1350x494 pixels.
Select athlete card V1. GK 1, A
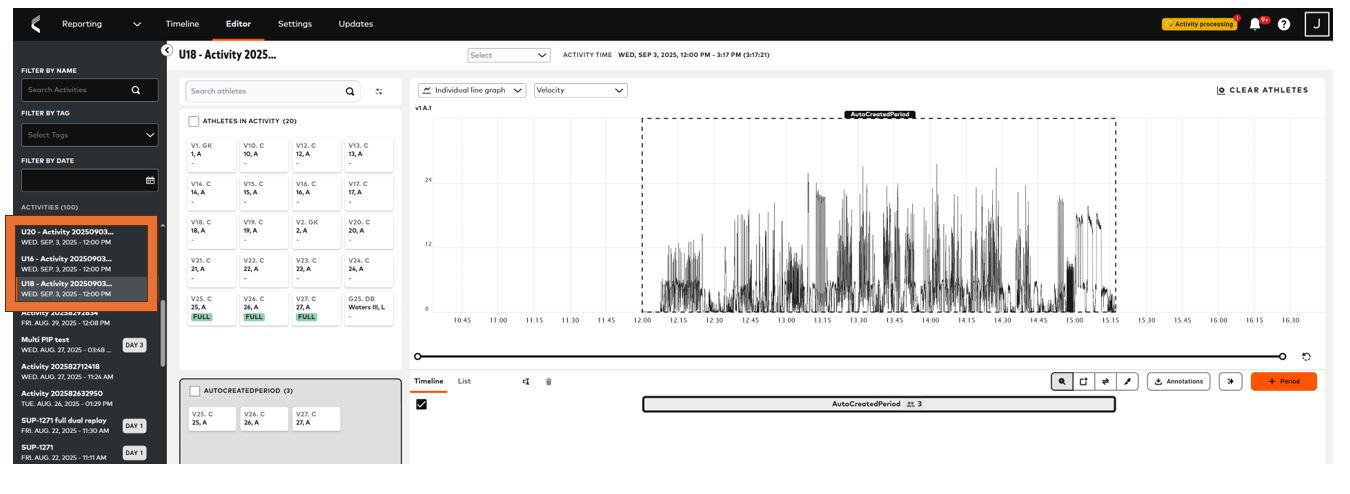click(x=212, y=155)
